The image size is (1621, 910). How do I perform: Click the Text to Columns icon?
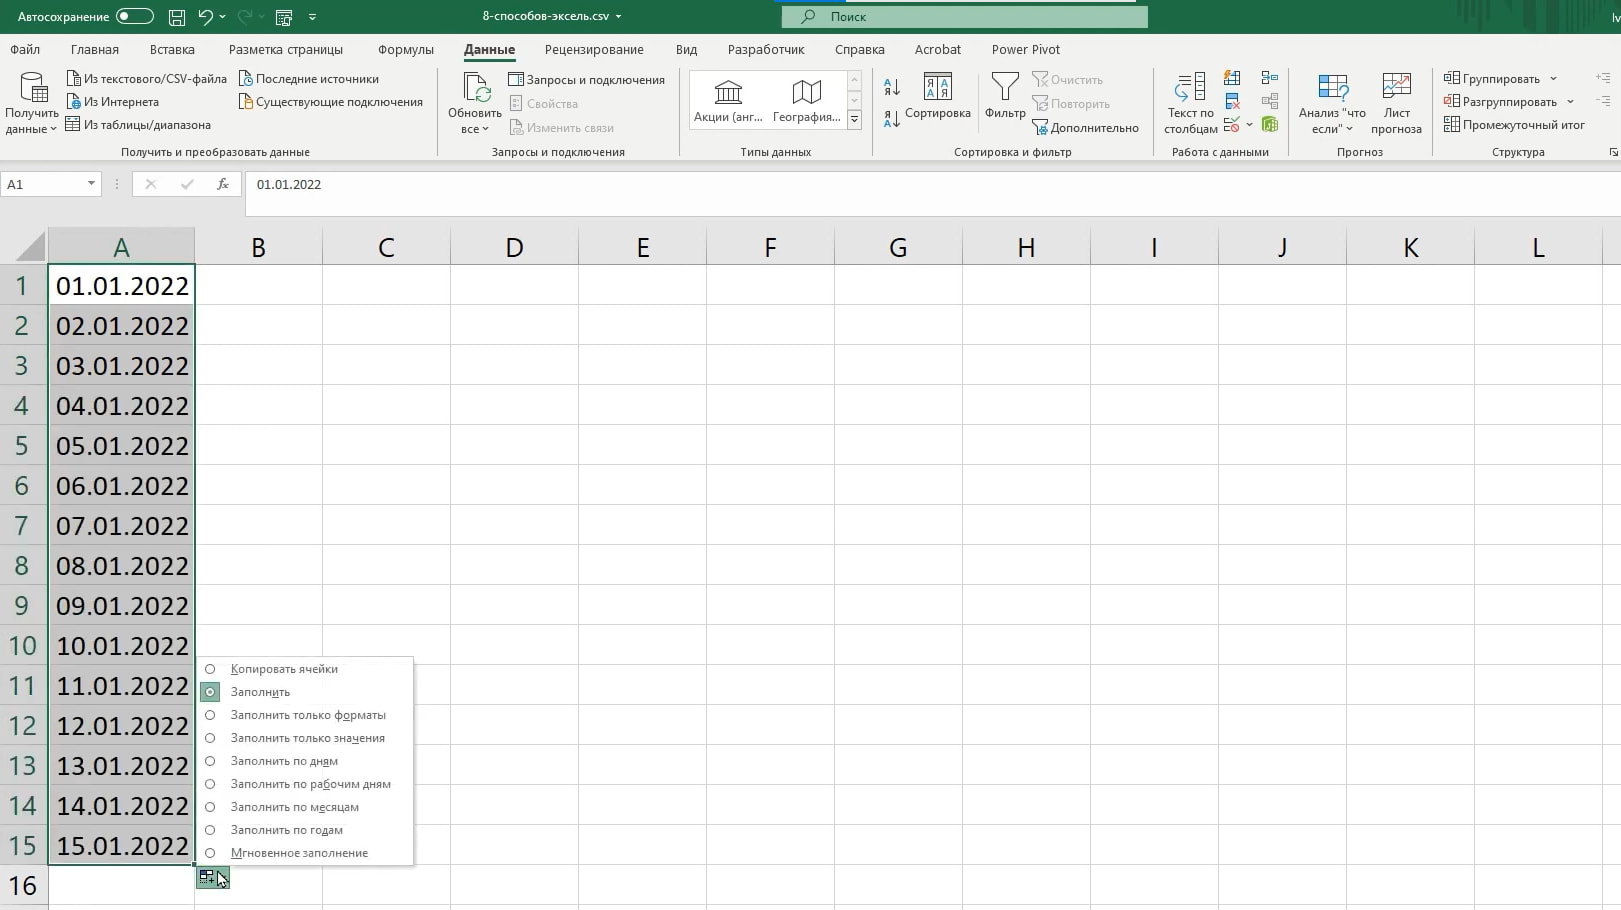click(1190, 88)
